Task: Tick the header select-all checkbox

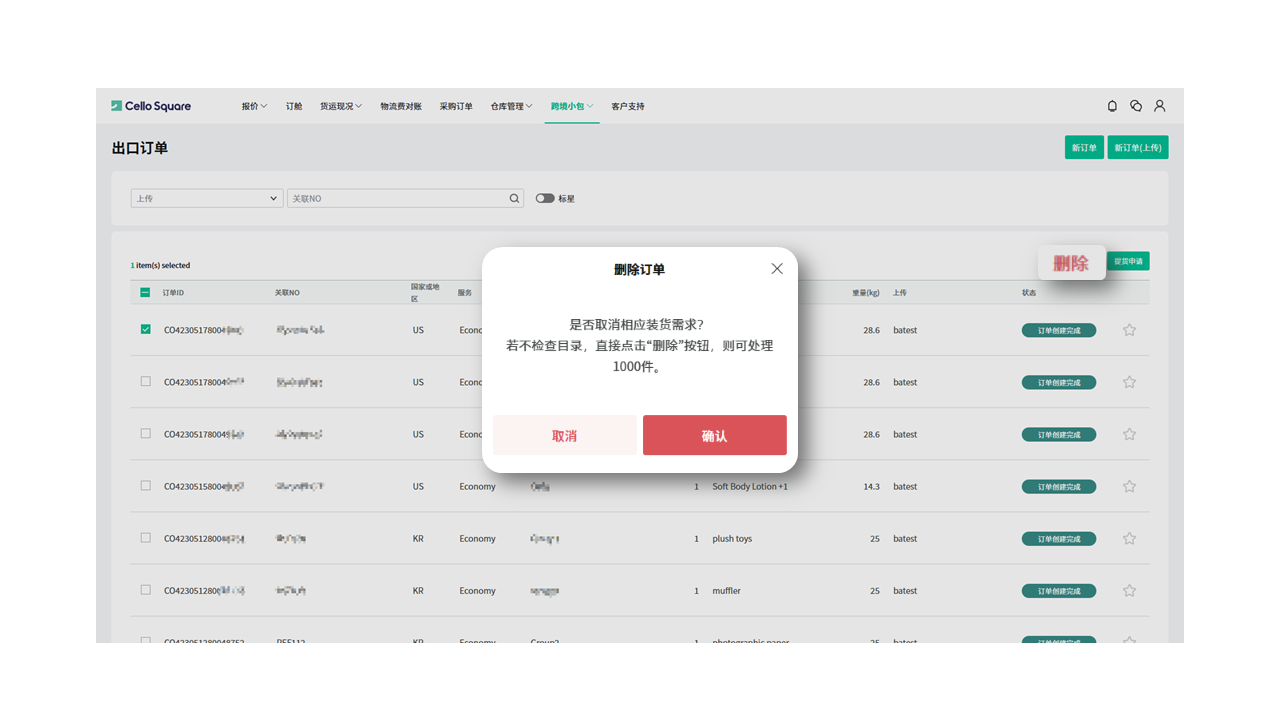Action: coord(146,293)
